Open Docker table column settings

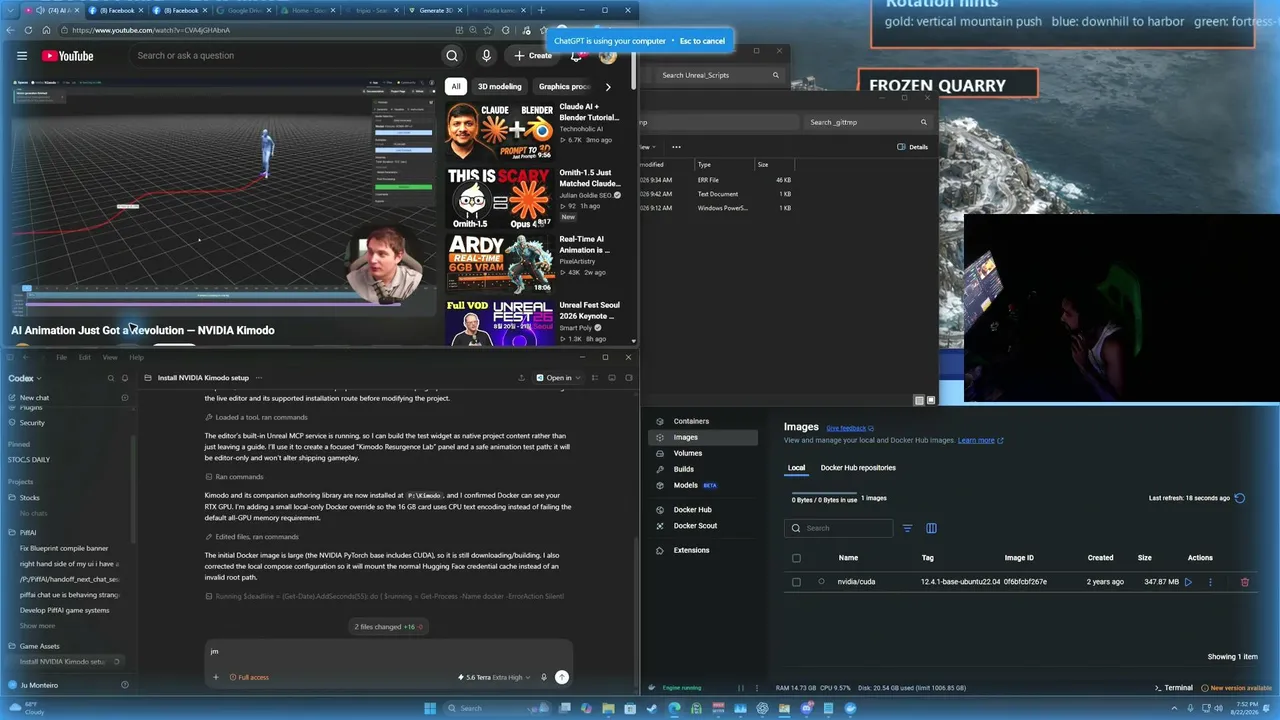931,528
